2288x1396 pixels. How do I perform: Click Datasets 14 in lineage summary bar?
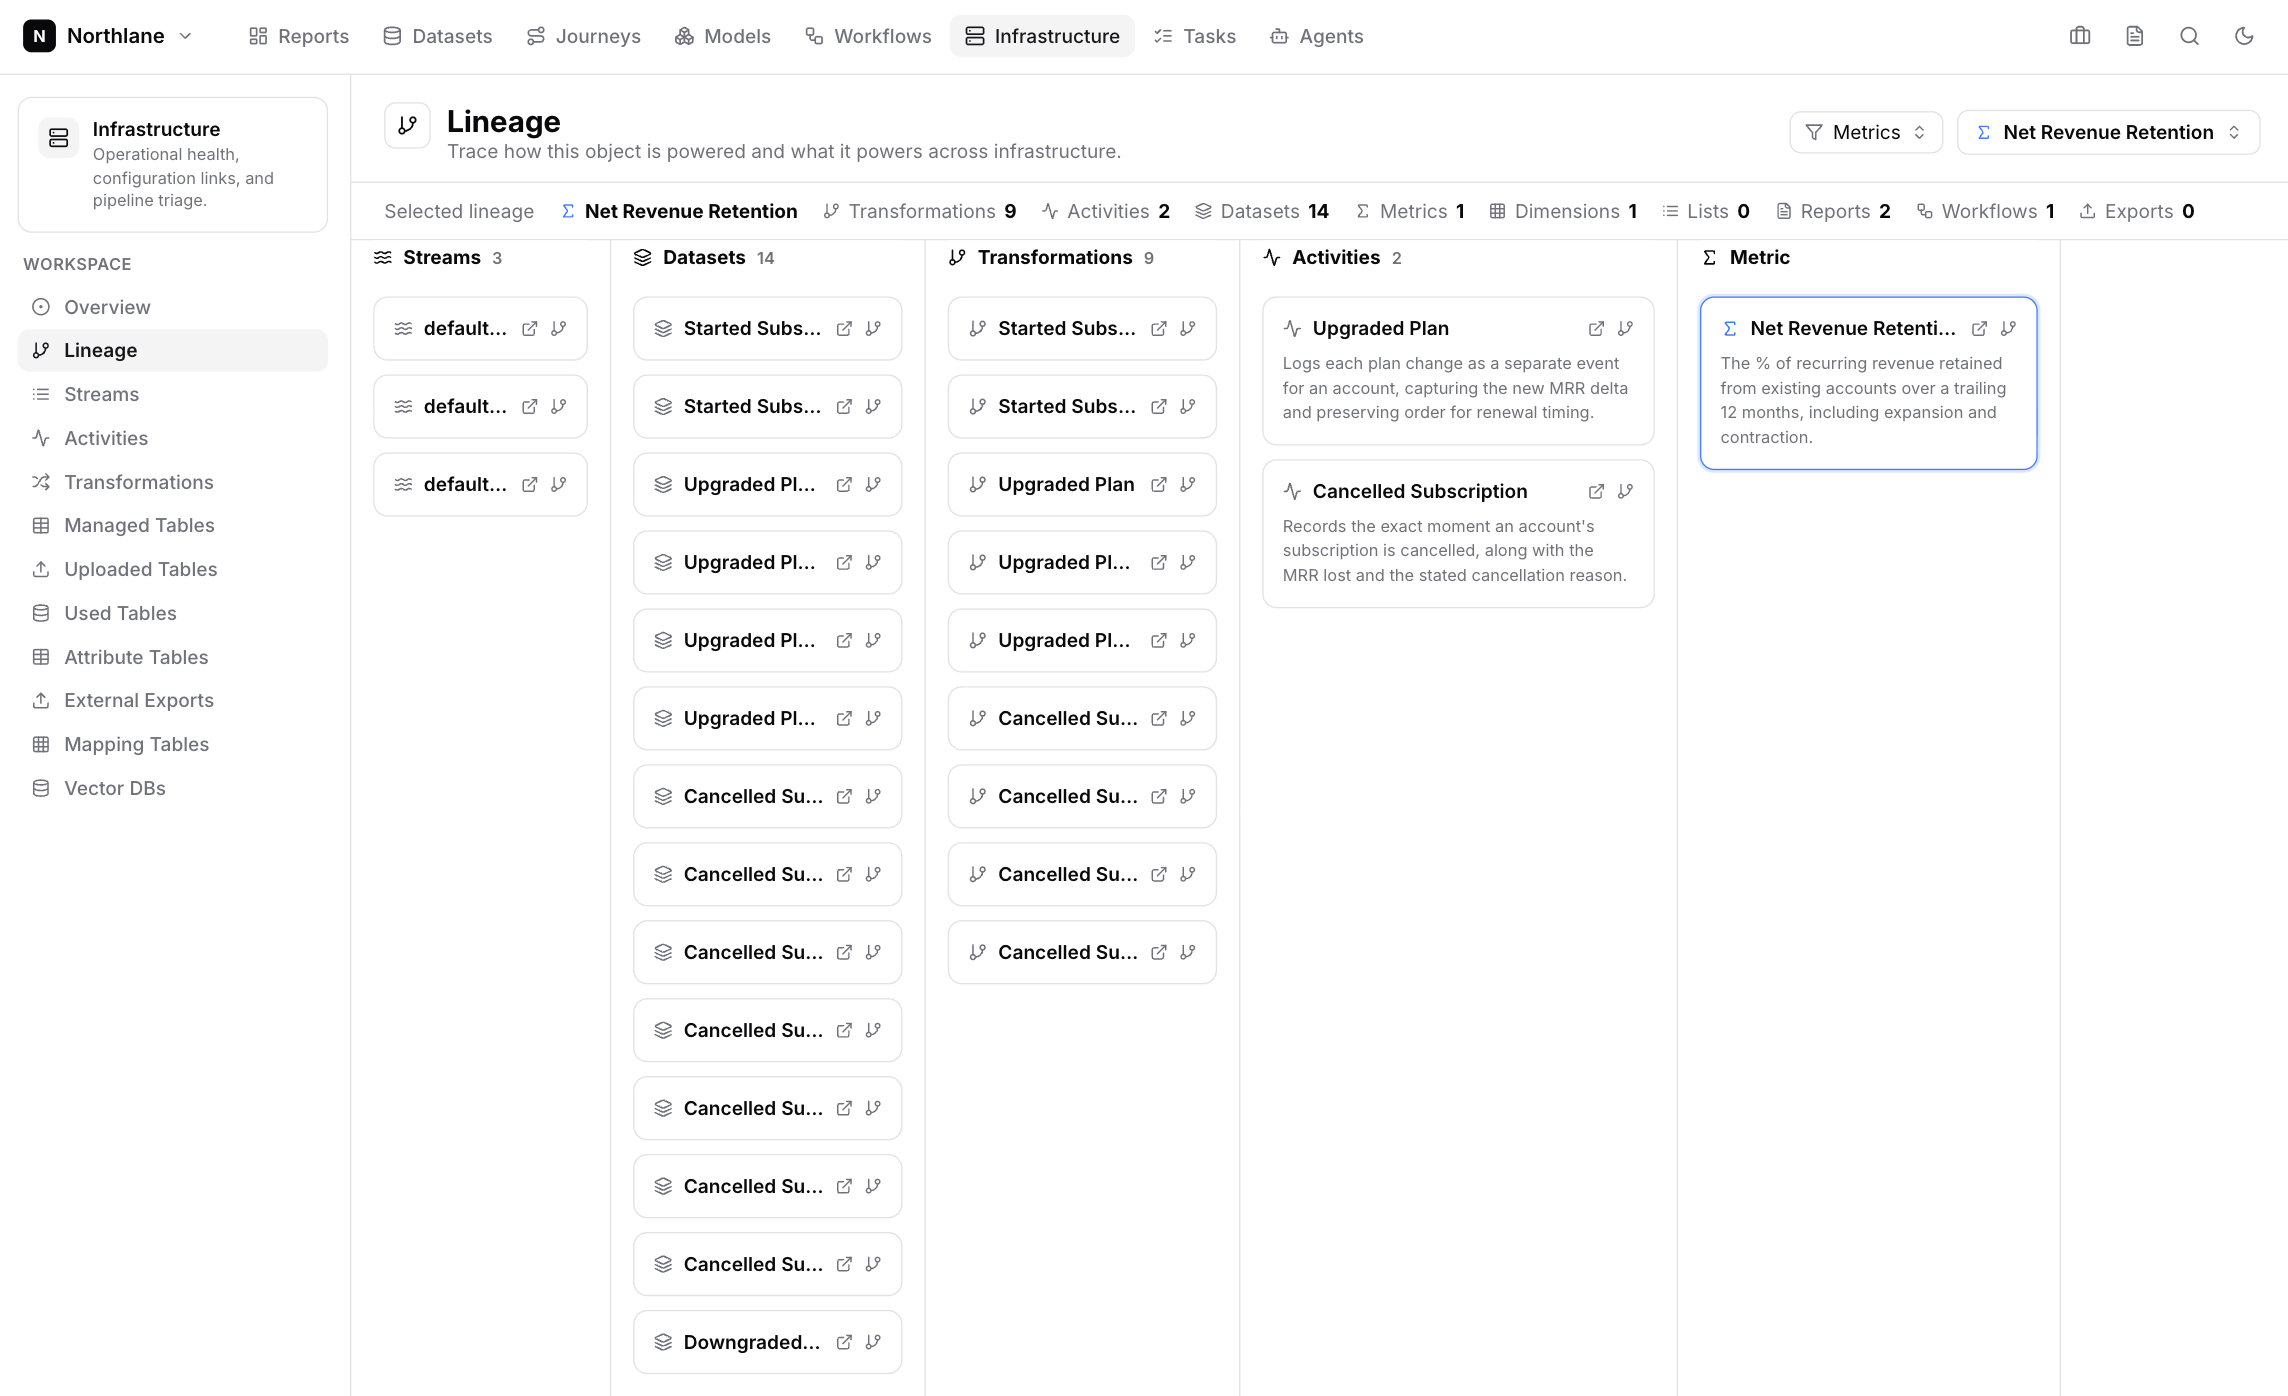(1262, 211)
